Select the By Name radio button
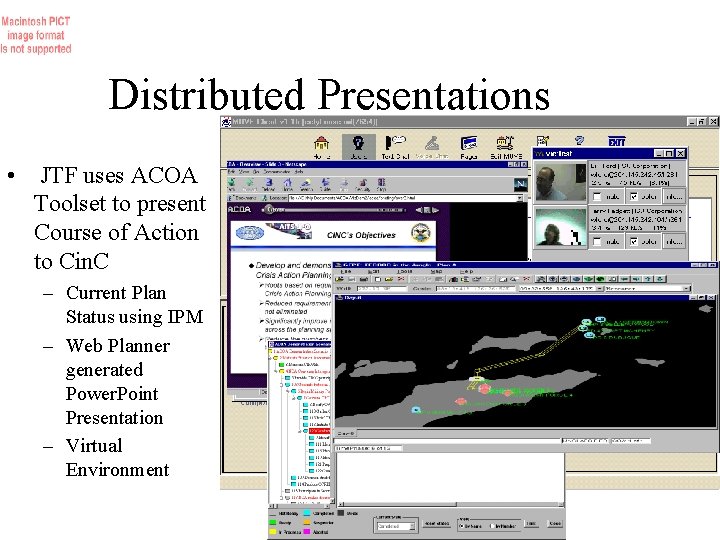The width and height of the screenshot is (720, 540). (x=462, y=526)
